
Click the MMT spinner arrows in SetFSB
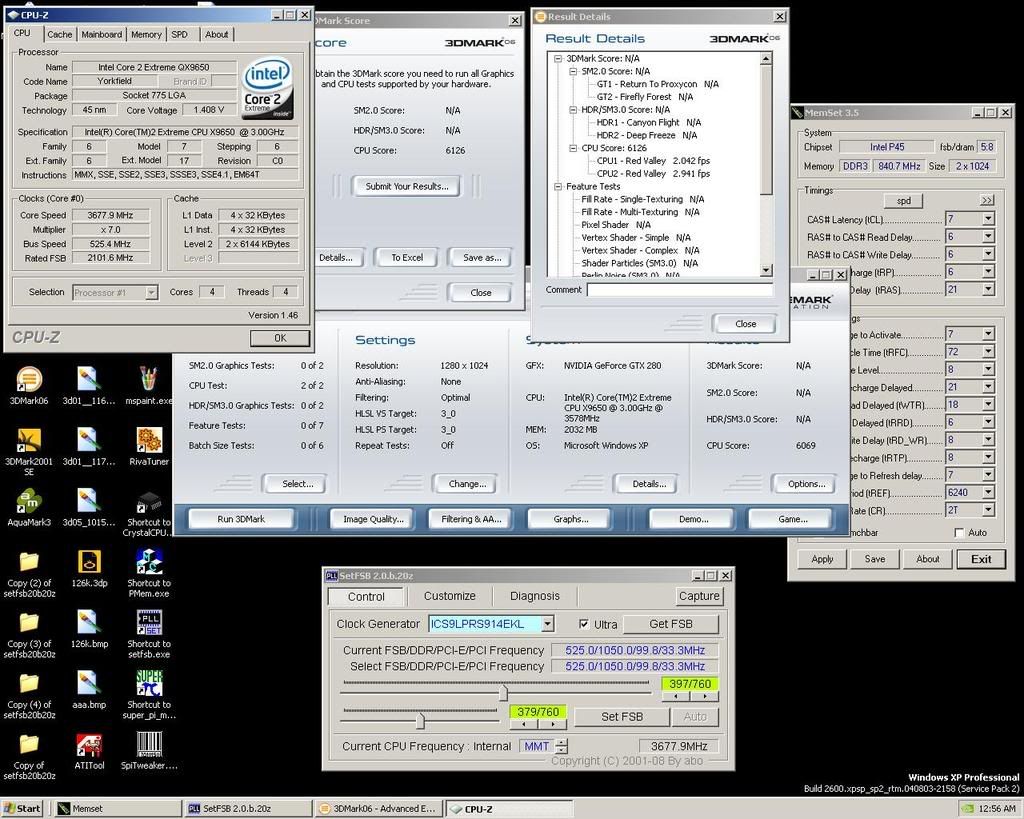(x=562, y=746)
